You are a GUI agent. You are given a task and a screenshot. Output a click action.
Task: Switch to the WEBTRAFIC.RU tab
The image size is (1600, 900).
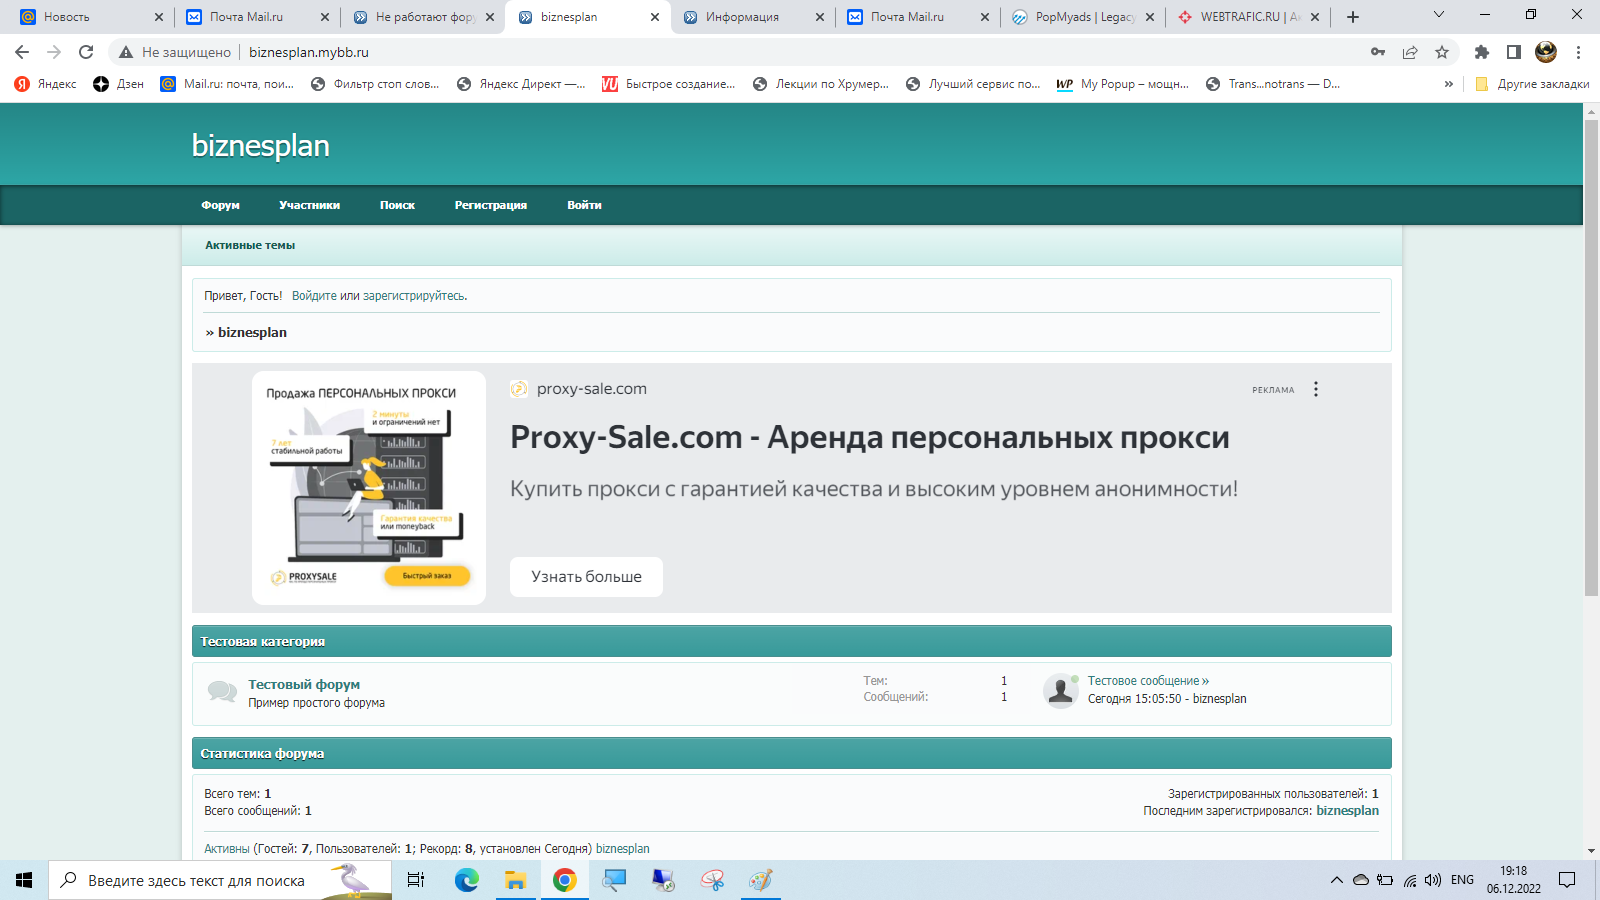1245,17
